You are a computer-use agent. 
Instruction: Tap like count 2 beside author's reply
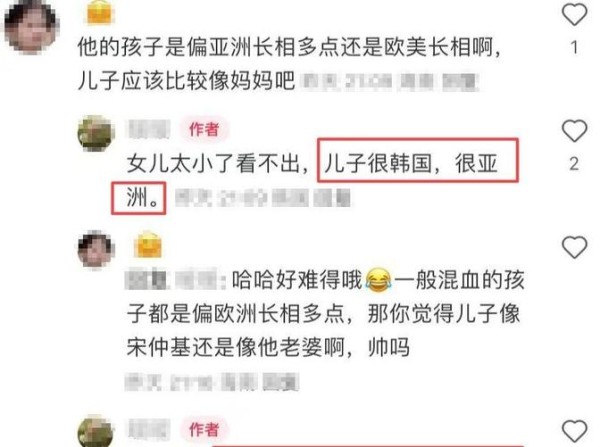coord(574,163)
